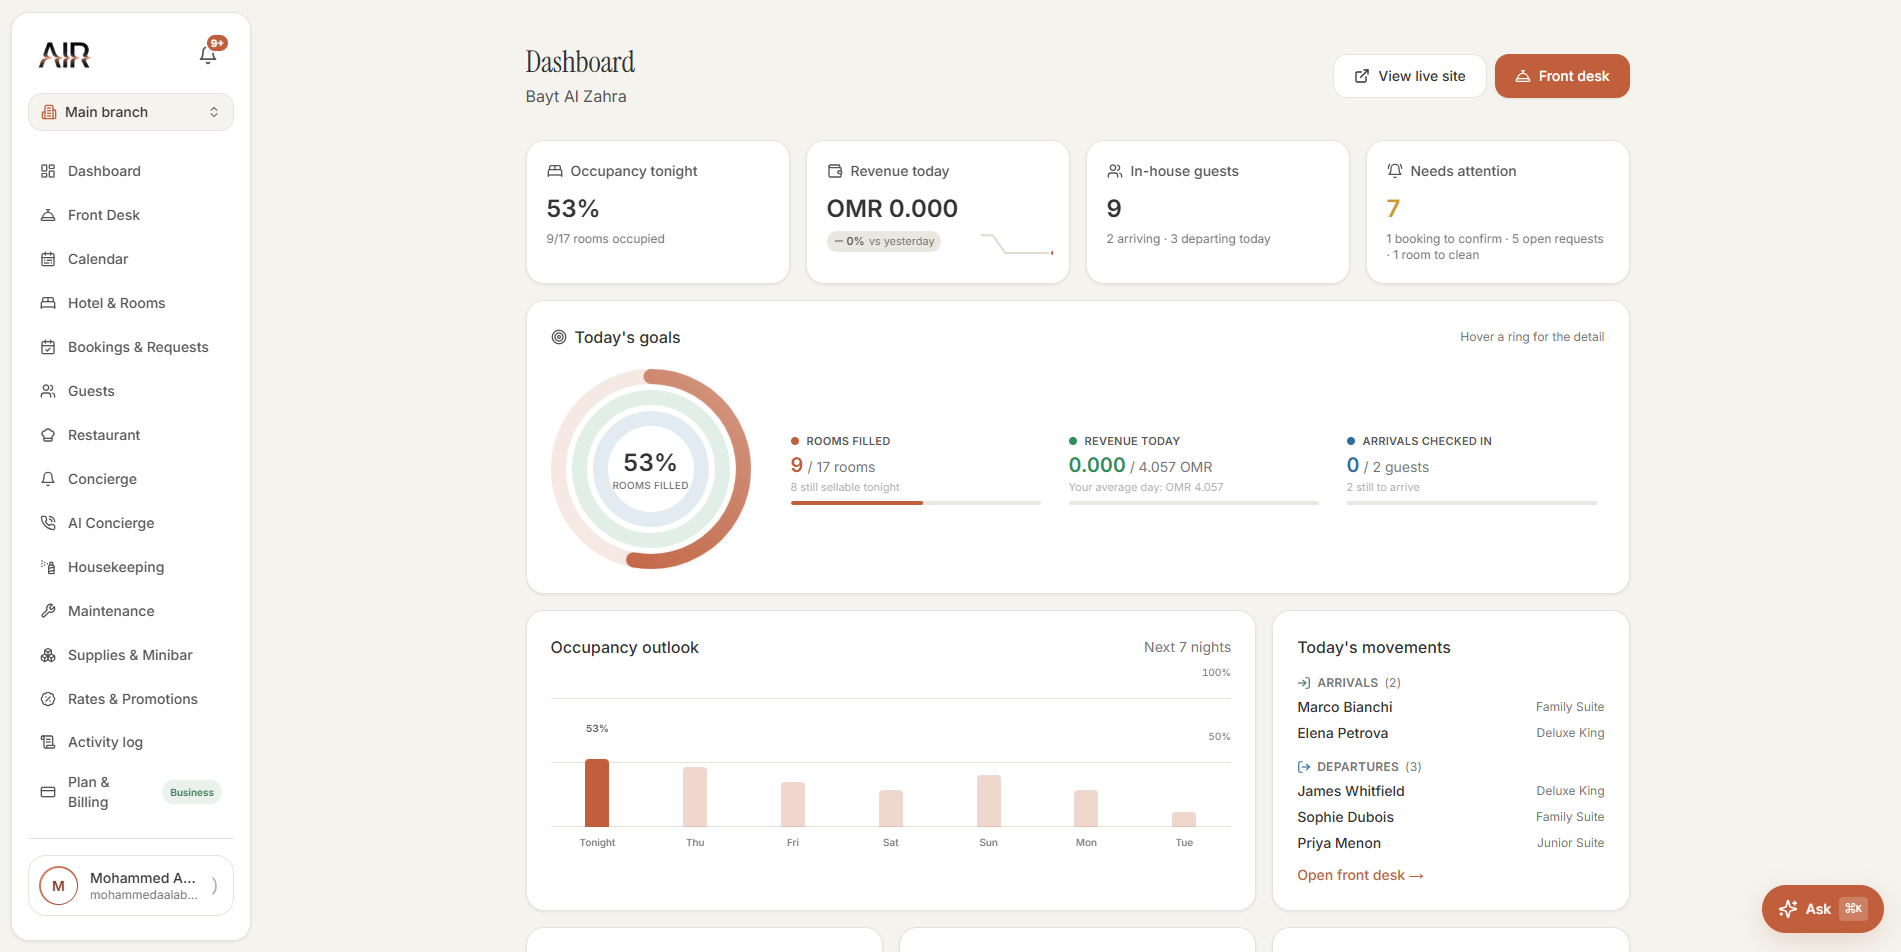Click the Rooms Filled progress bar

[x=915, y=503]
